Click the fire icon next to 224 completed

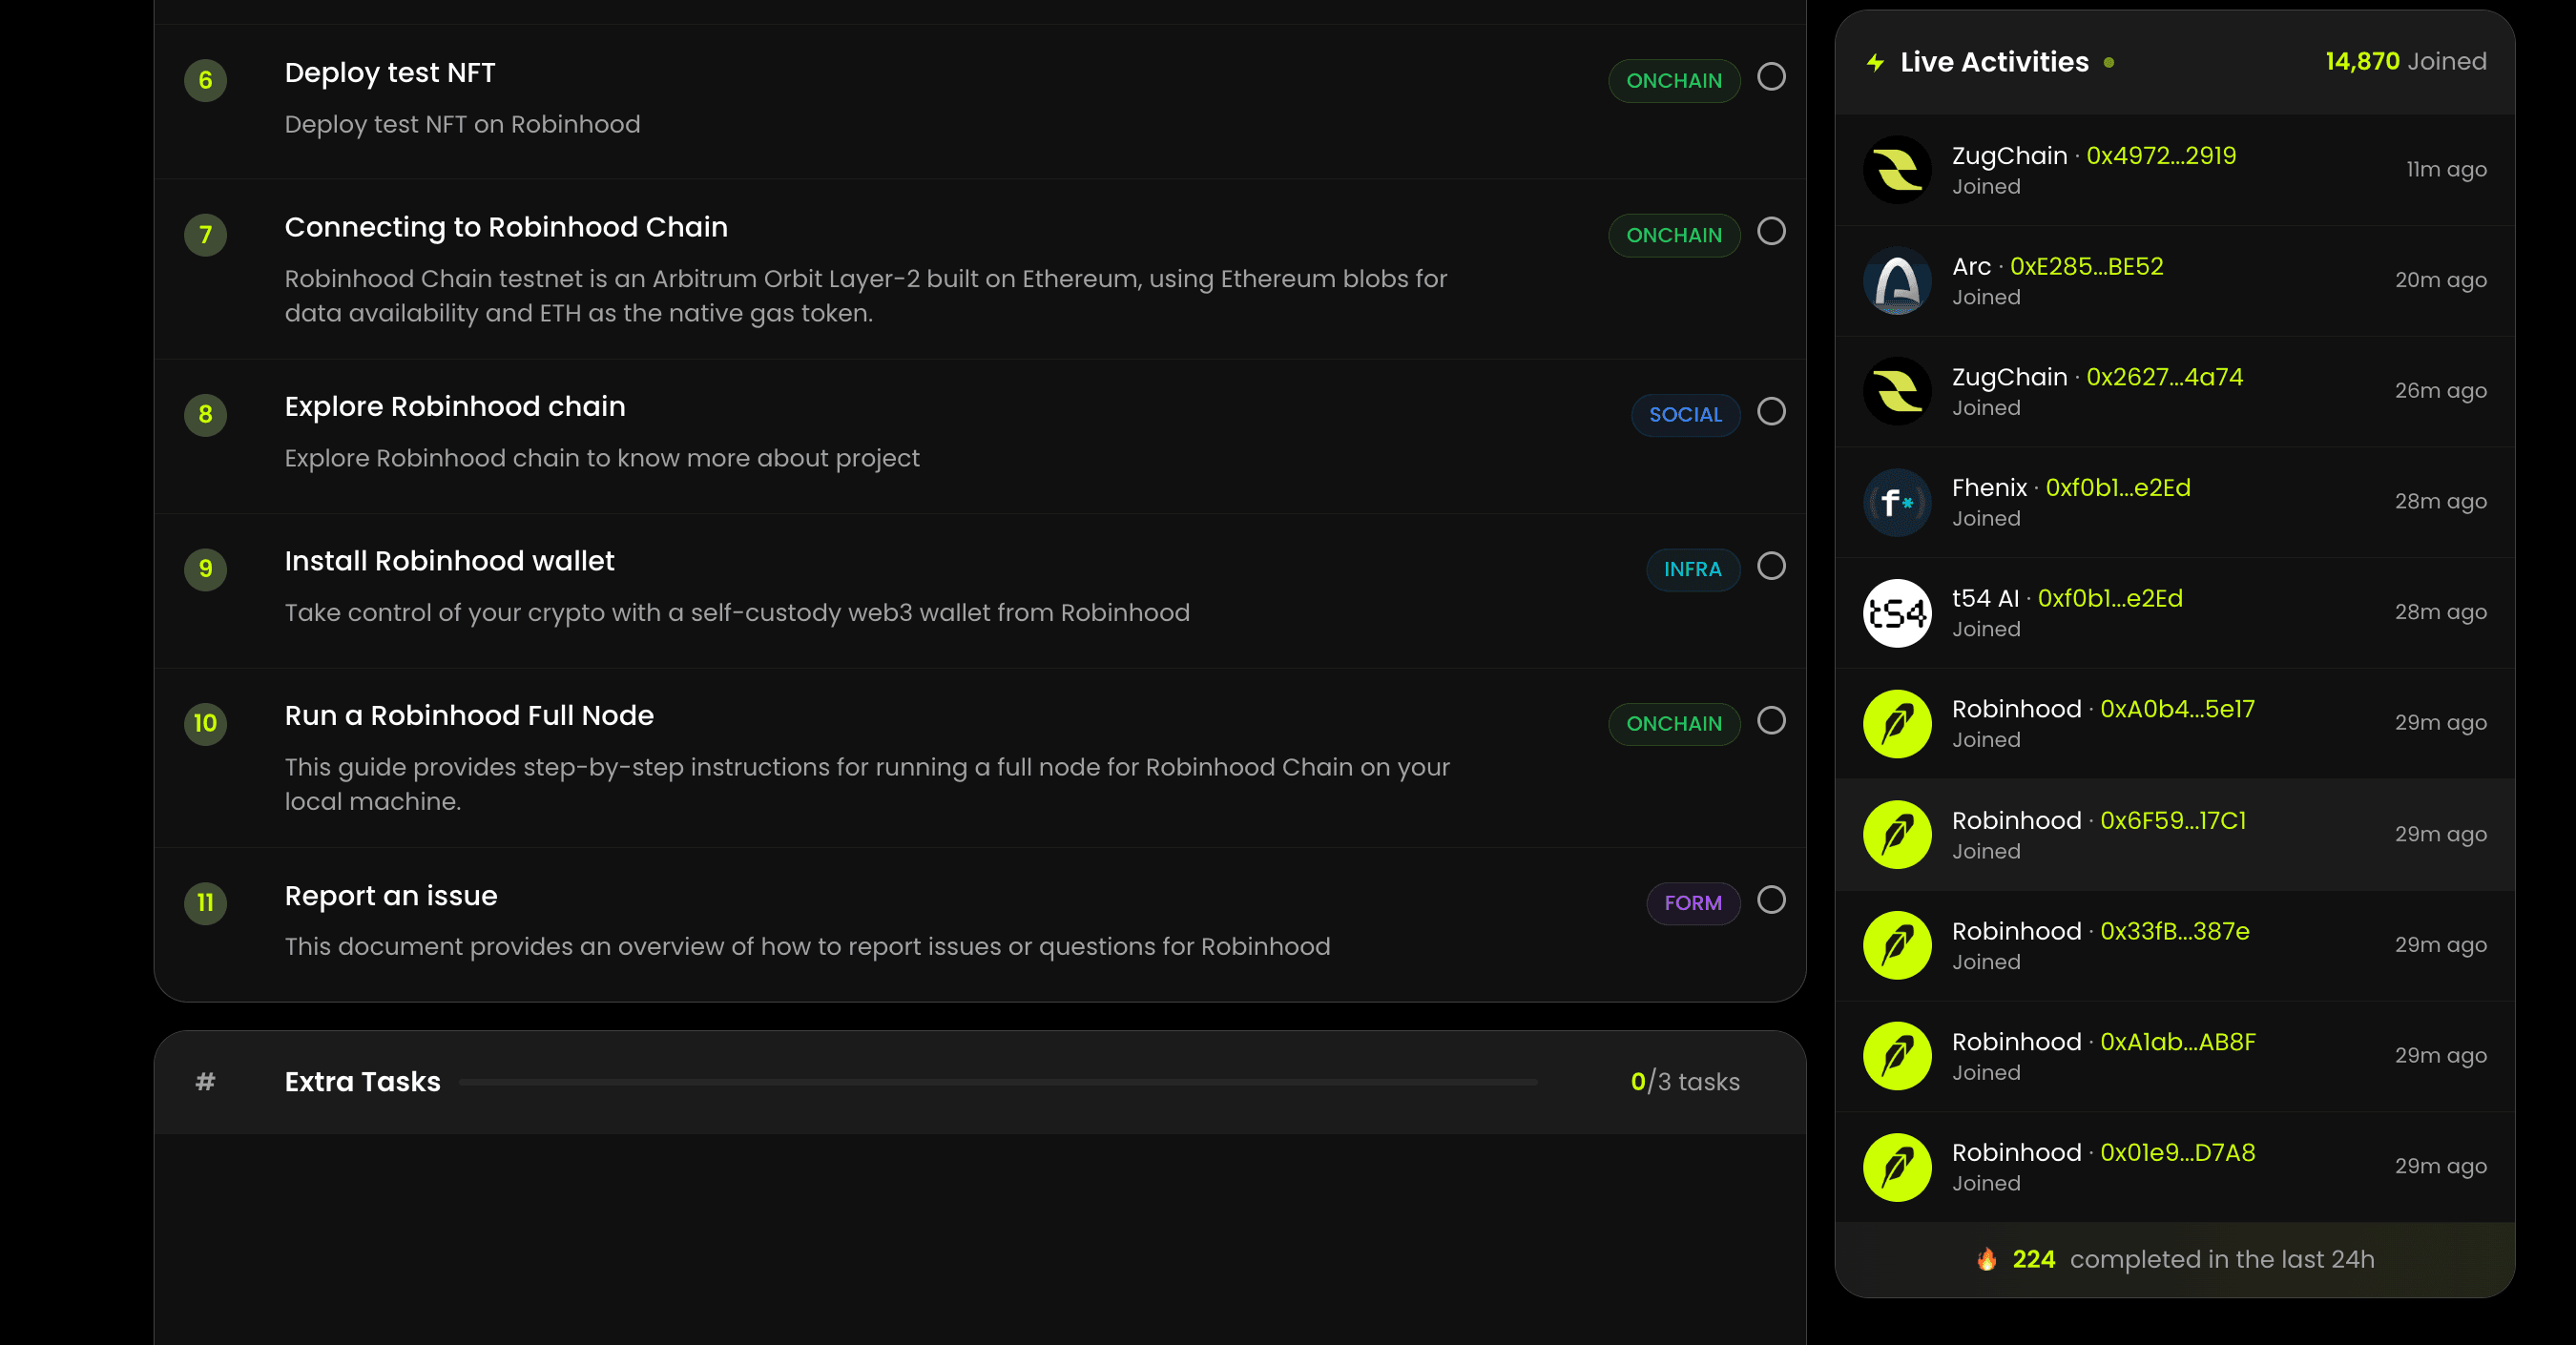(1986, 1259)
